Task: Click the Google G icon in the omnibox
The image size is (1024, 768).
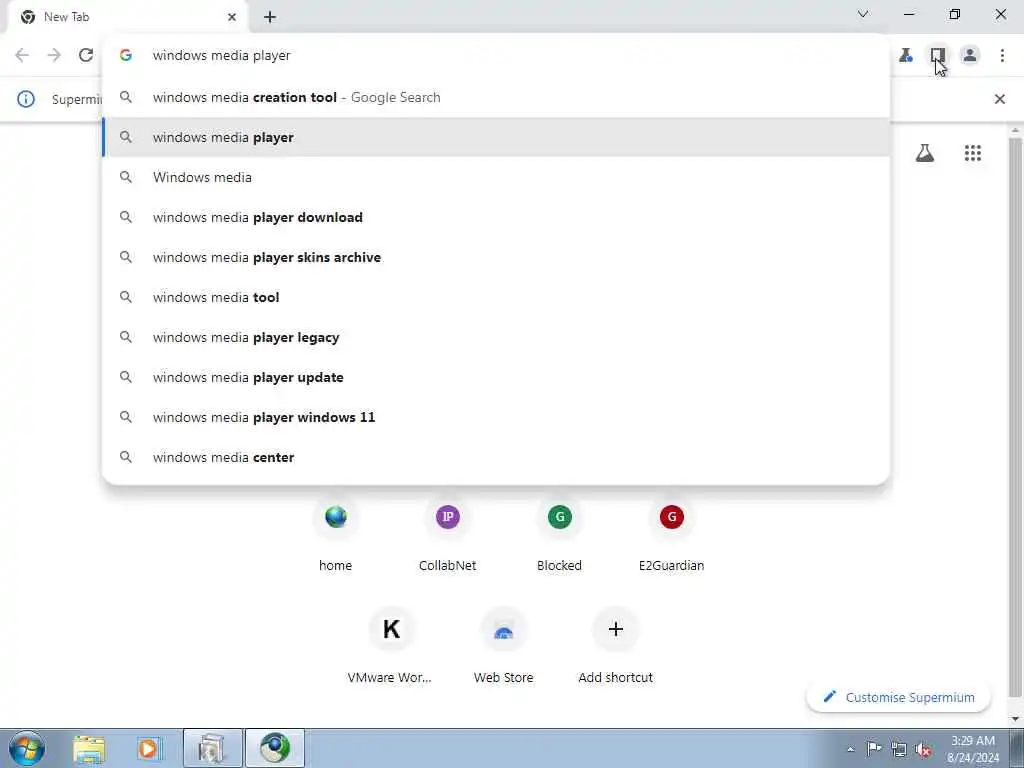Action: click(x=126, y=56)
